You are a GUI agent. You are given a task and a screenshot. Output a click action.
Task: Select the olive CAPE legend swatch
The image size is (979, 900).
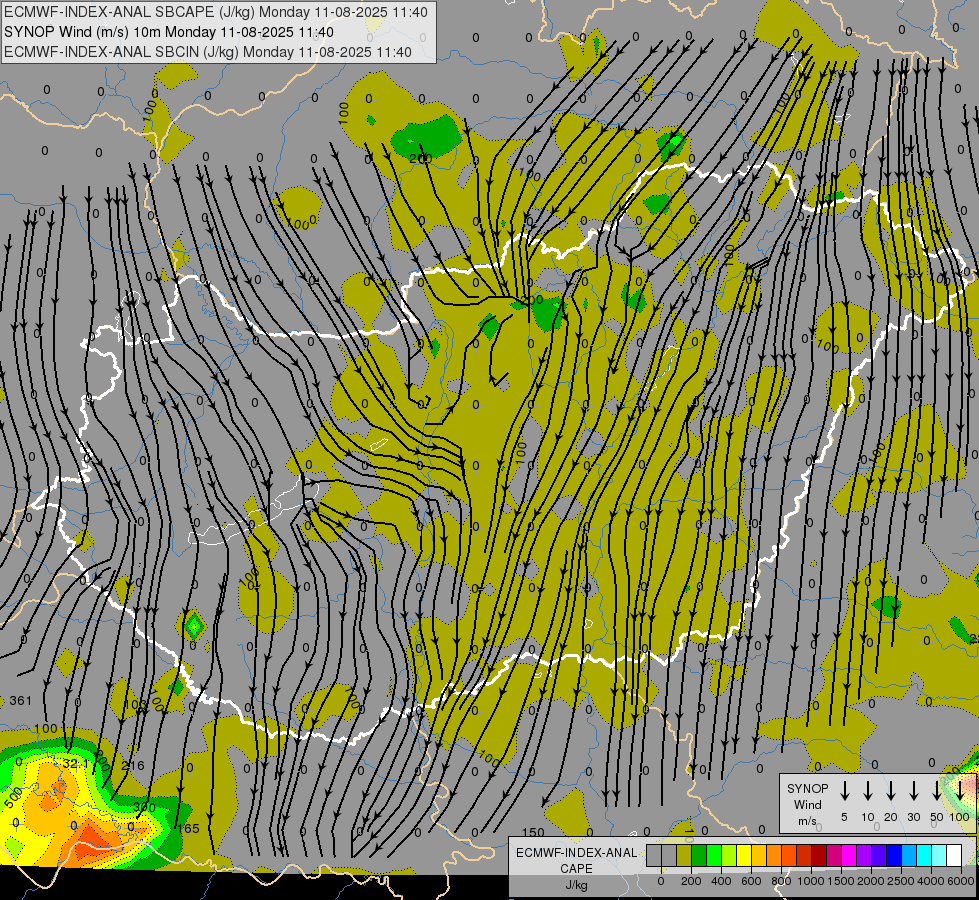tap(684, 855)
